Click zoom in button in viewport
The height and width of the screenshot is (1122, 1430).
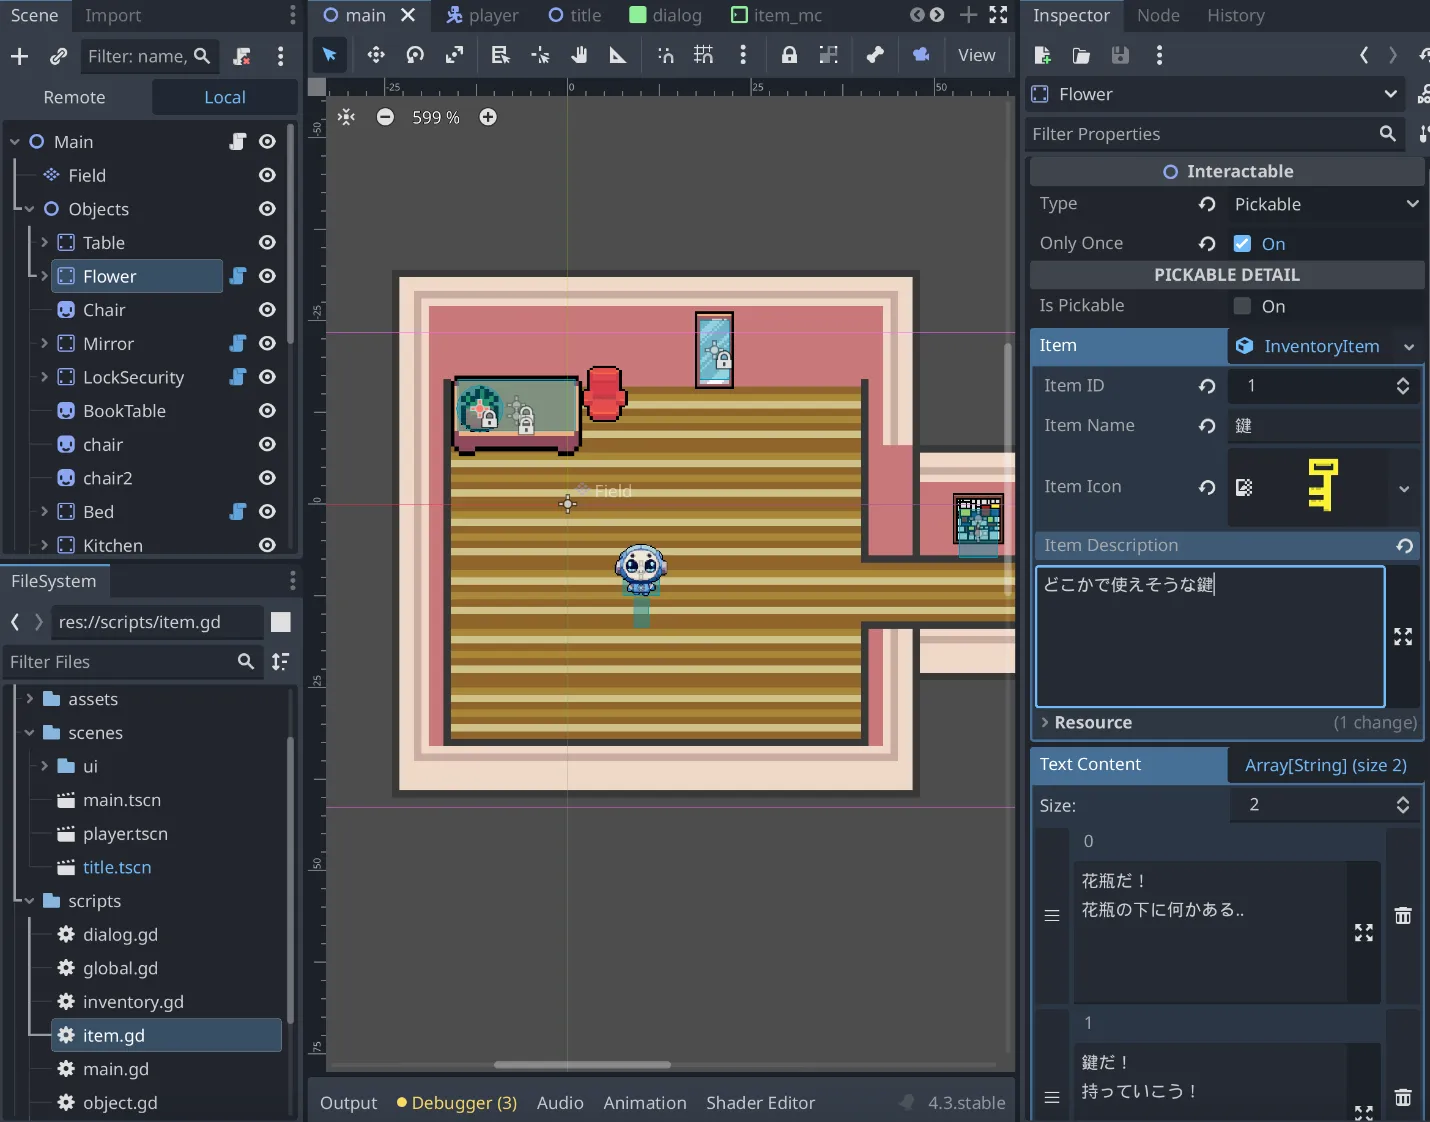point(488,117)
